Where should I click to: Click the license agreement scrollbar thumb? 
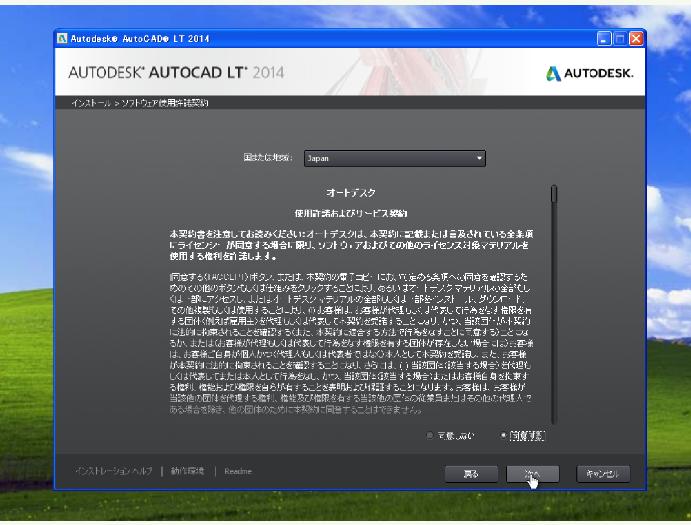pyautogui.click(x=554, y=194)
